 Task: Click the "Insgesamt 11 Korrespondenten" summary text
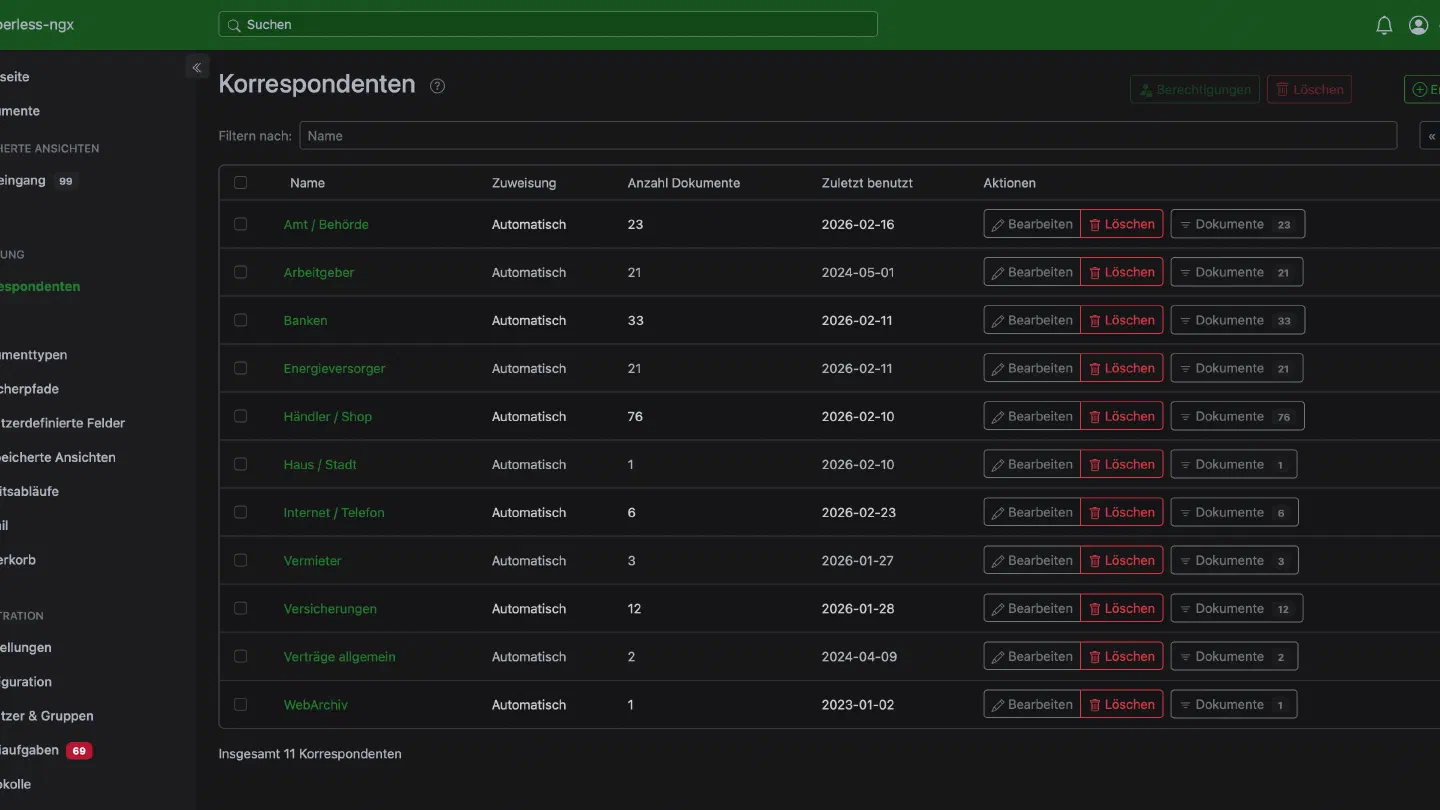[310, 754]
